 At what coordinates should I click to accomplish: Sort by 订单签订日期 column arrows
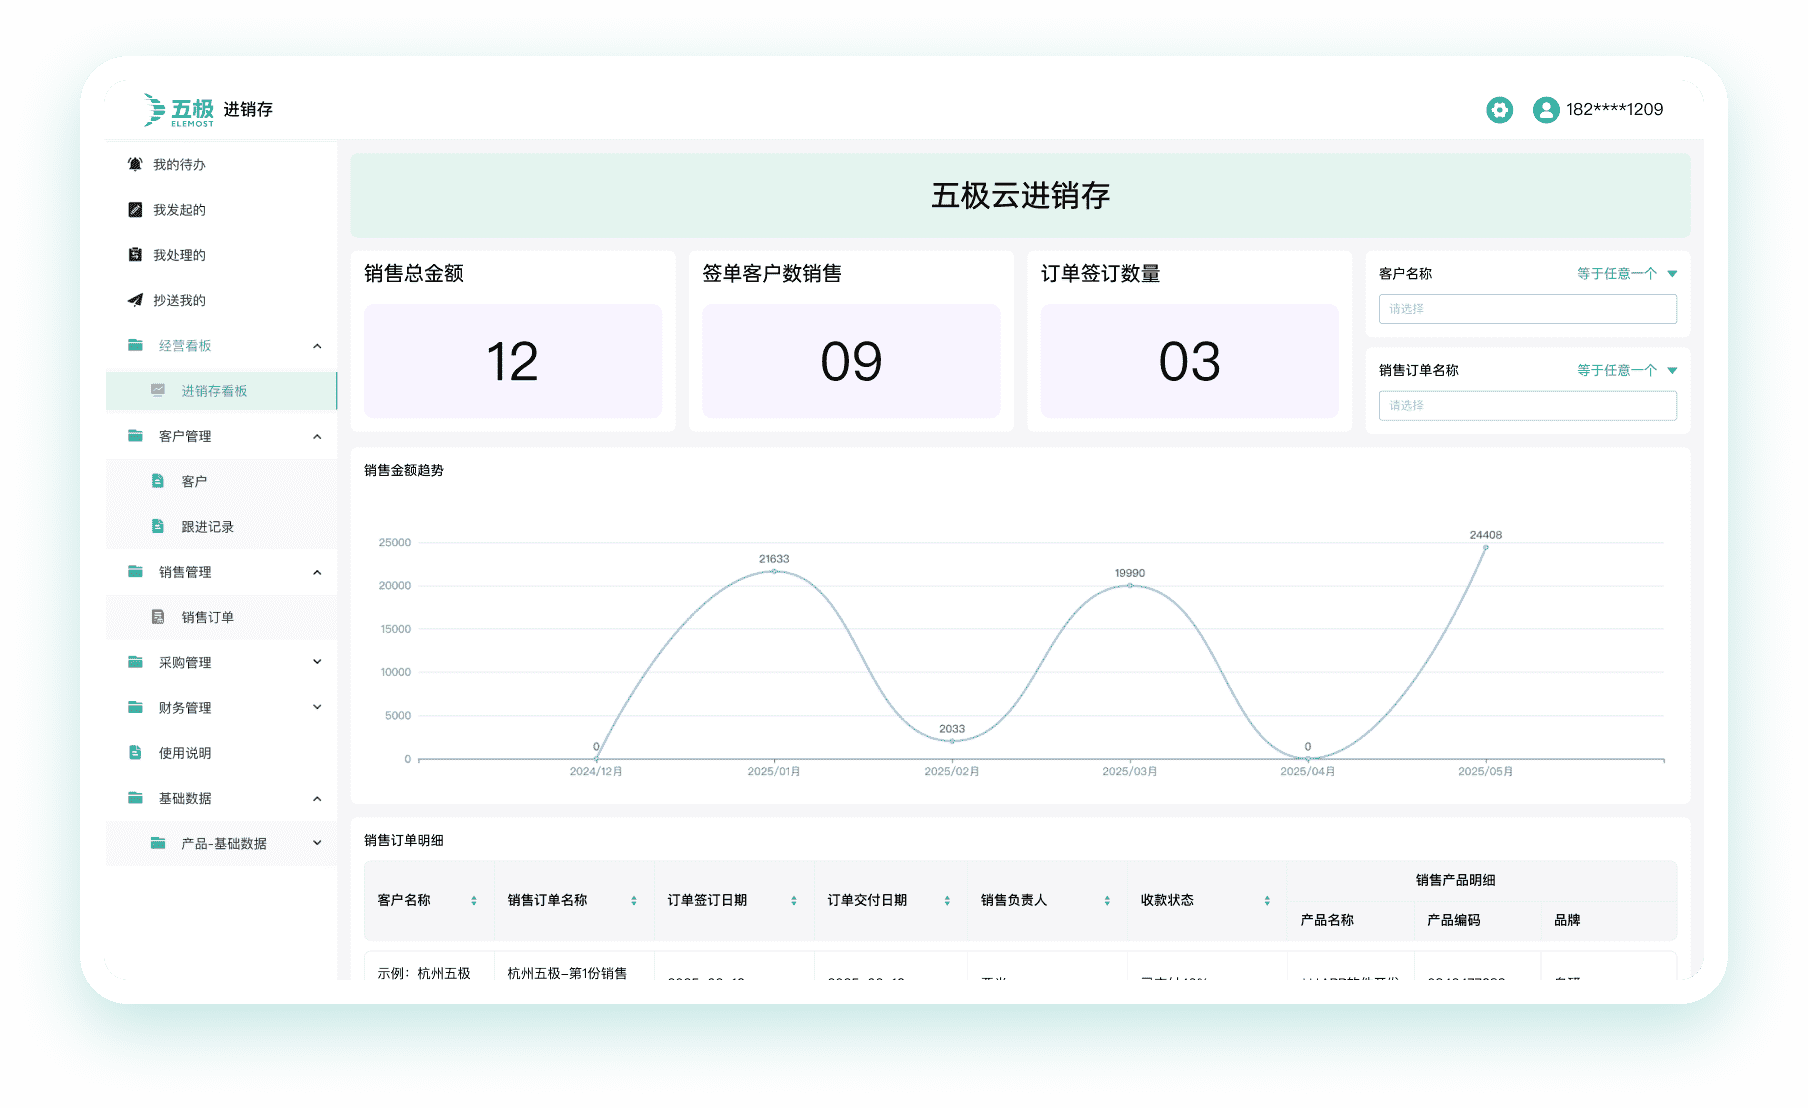(794, 901)
